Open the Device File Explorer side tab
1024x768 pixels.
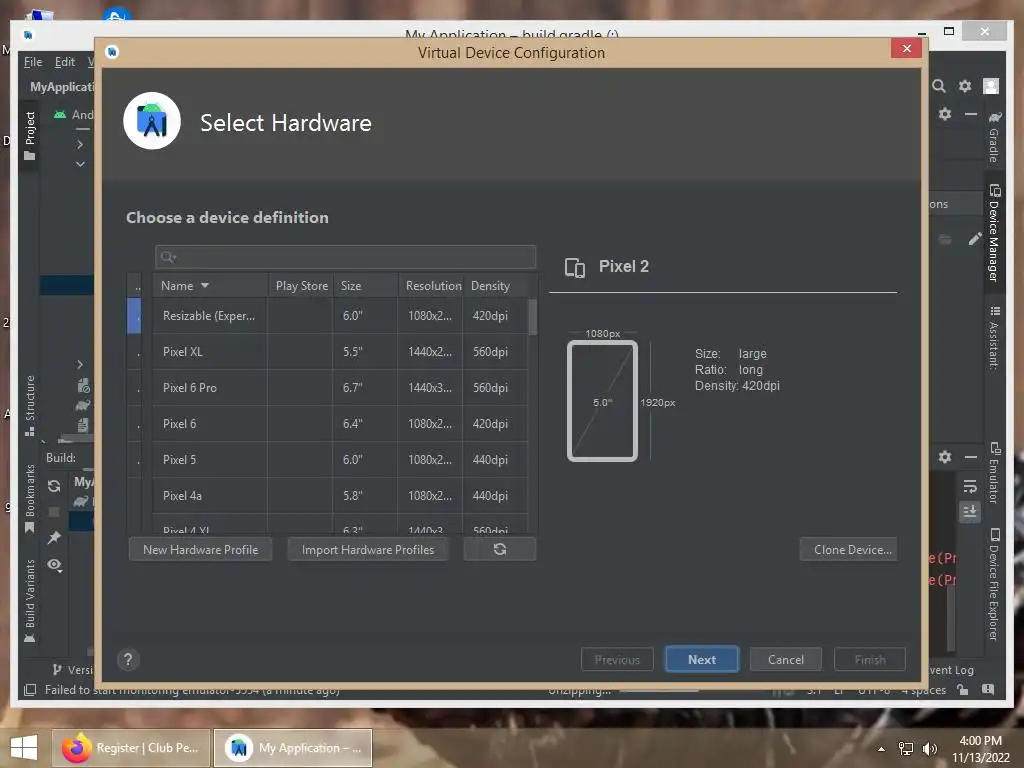point(993,584)
